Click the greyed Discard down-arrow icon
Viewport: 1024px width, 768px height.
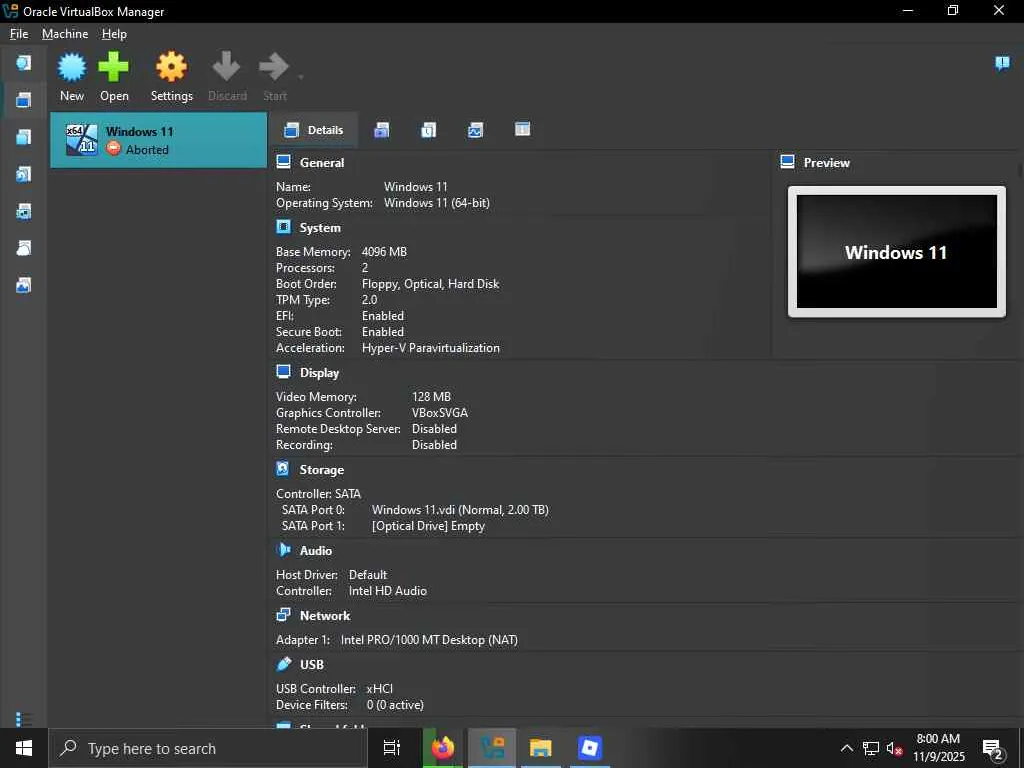click(x=227, y=66)
